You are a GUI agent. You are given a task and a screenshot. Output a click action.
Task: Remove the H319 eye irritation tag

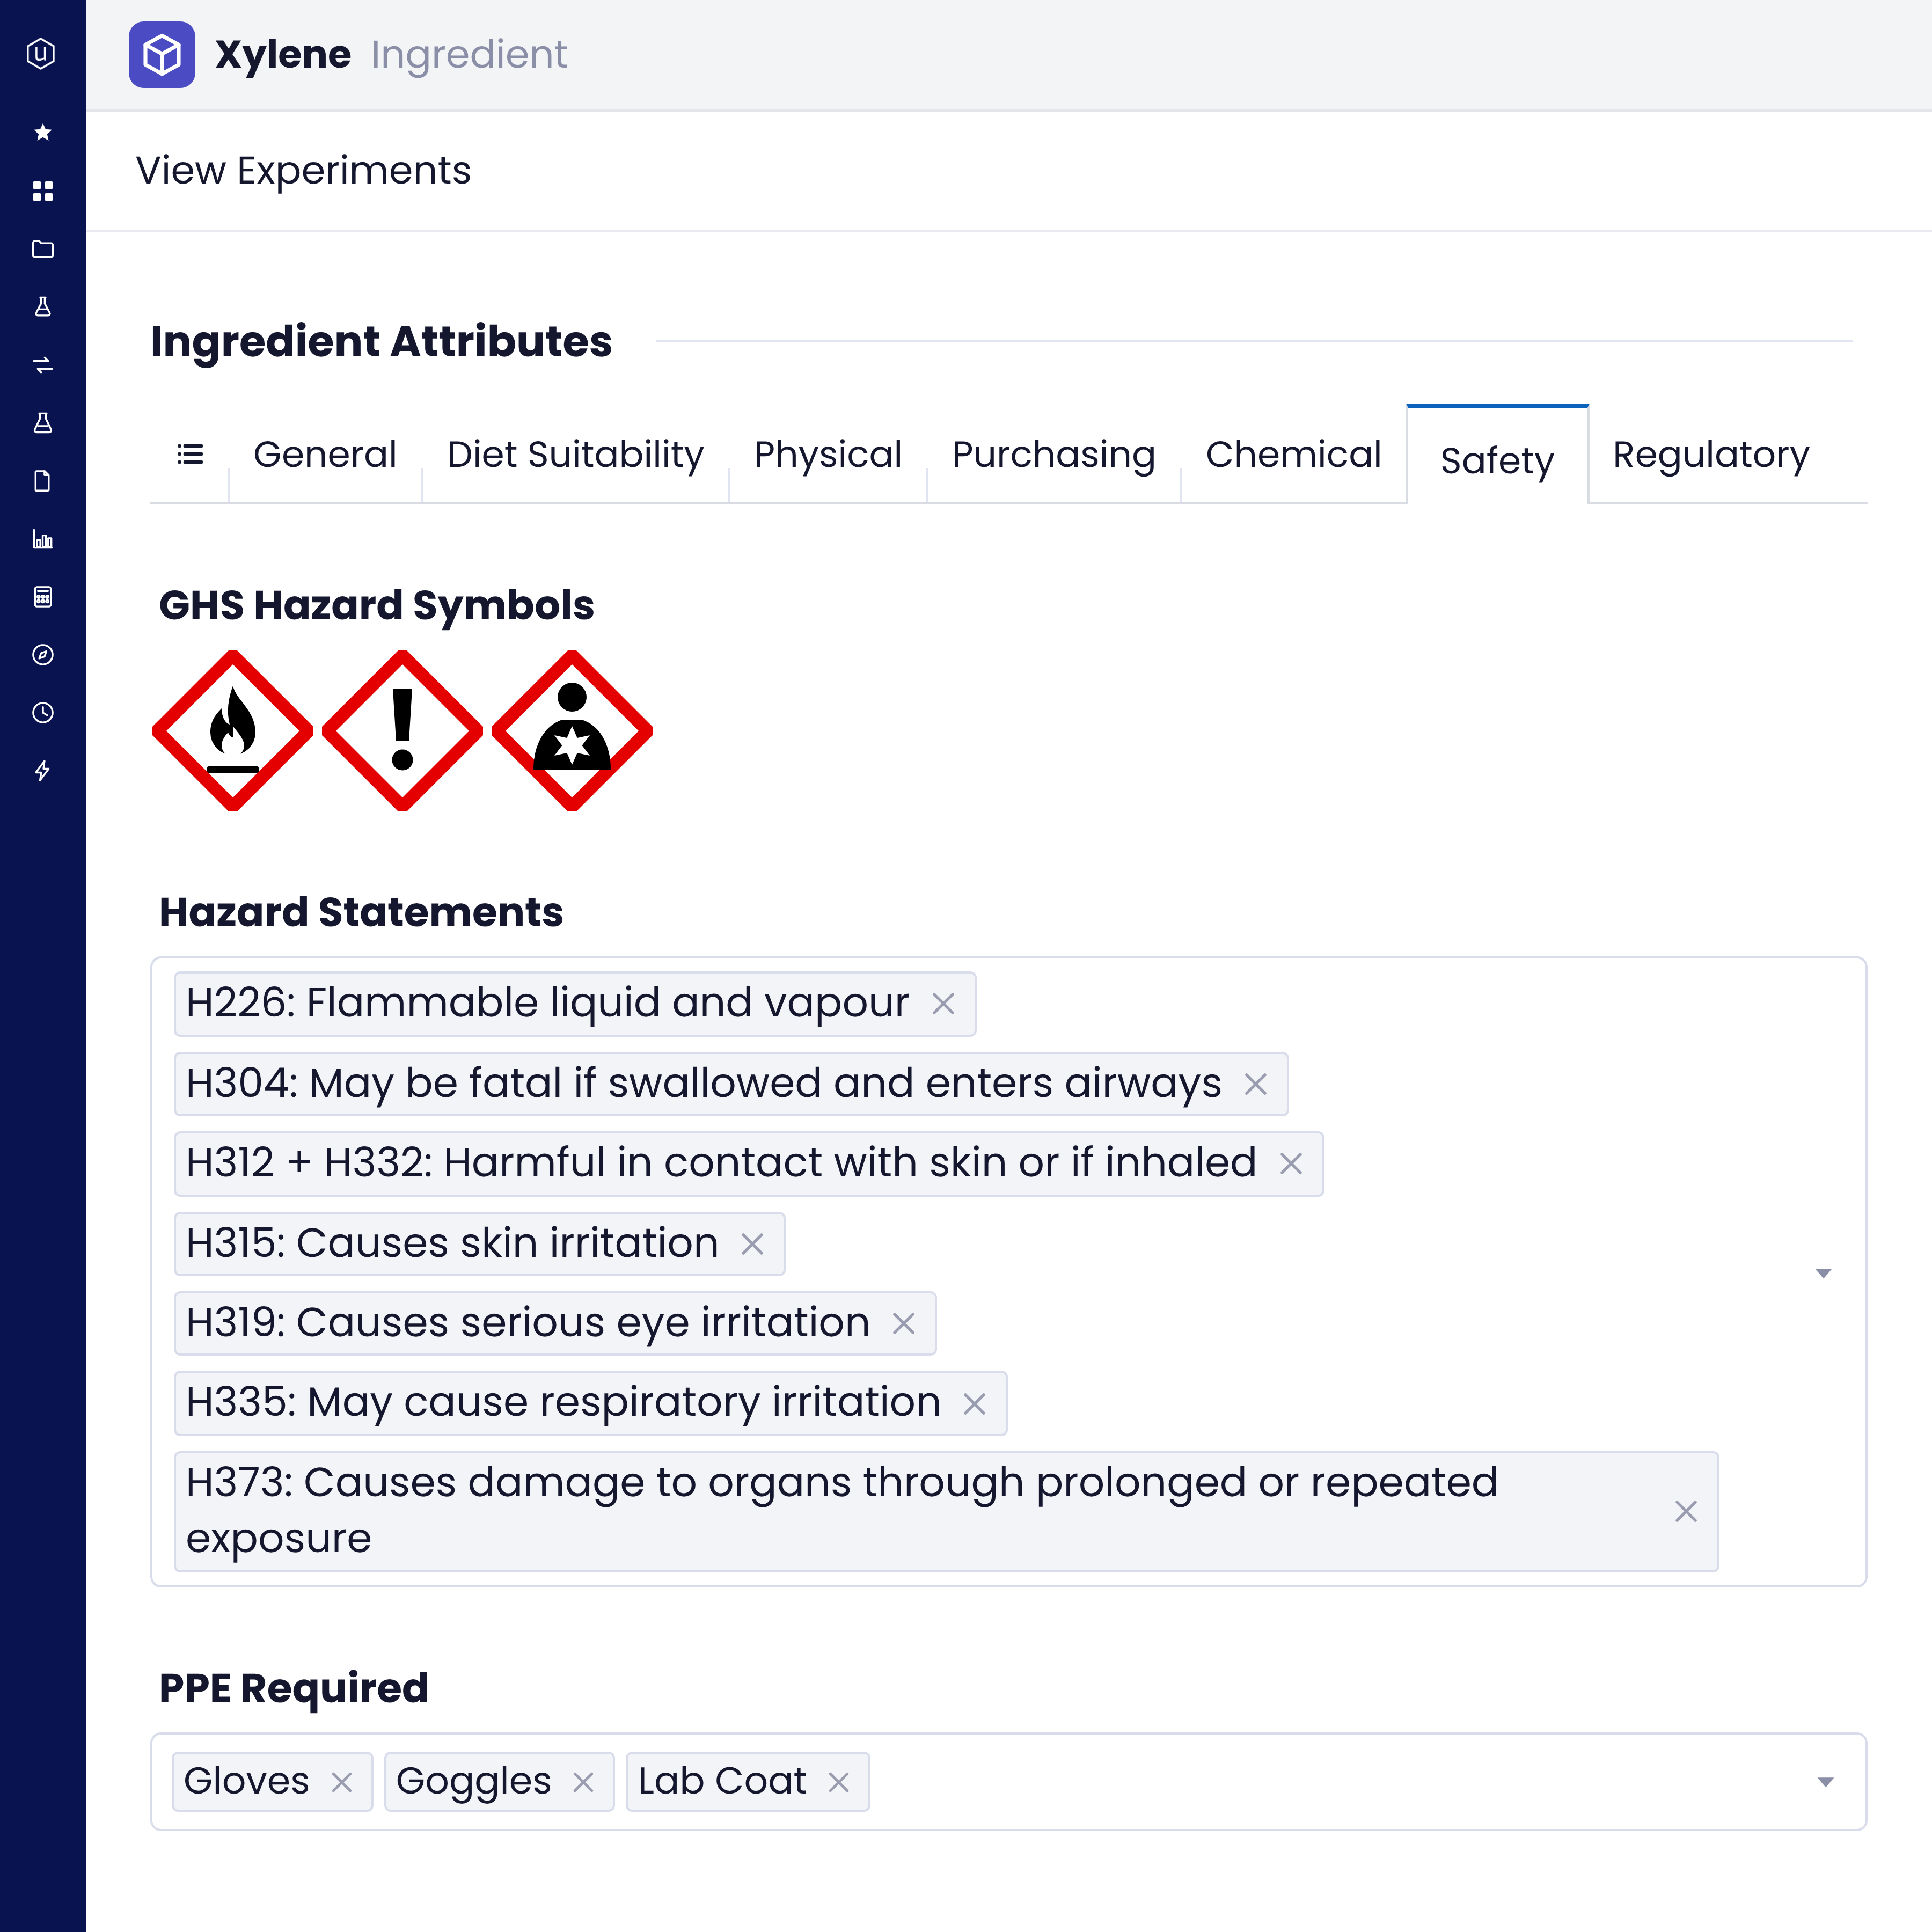pos(904,1324)
